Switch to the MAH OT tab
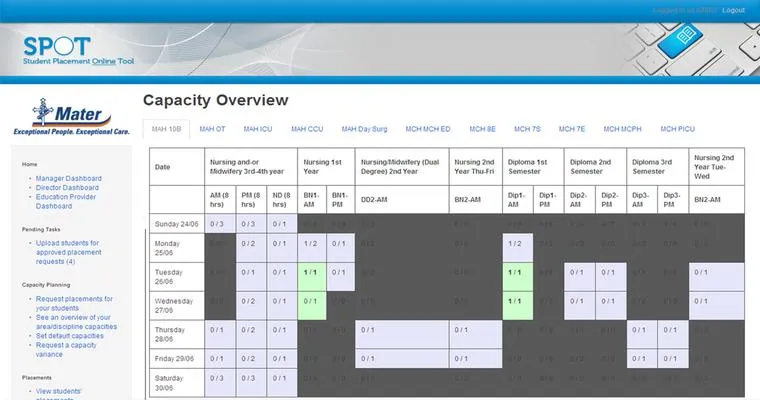760x400 pixels. (212, 129)
